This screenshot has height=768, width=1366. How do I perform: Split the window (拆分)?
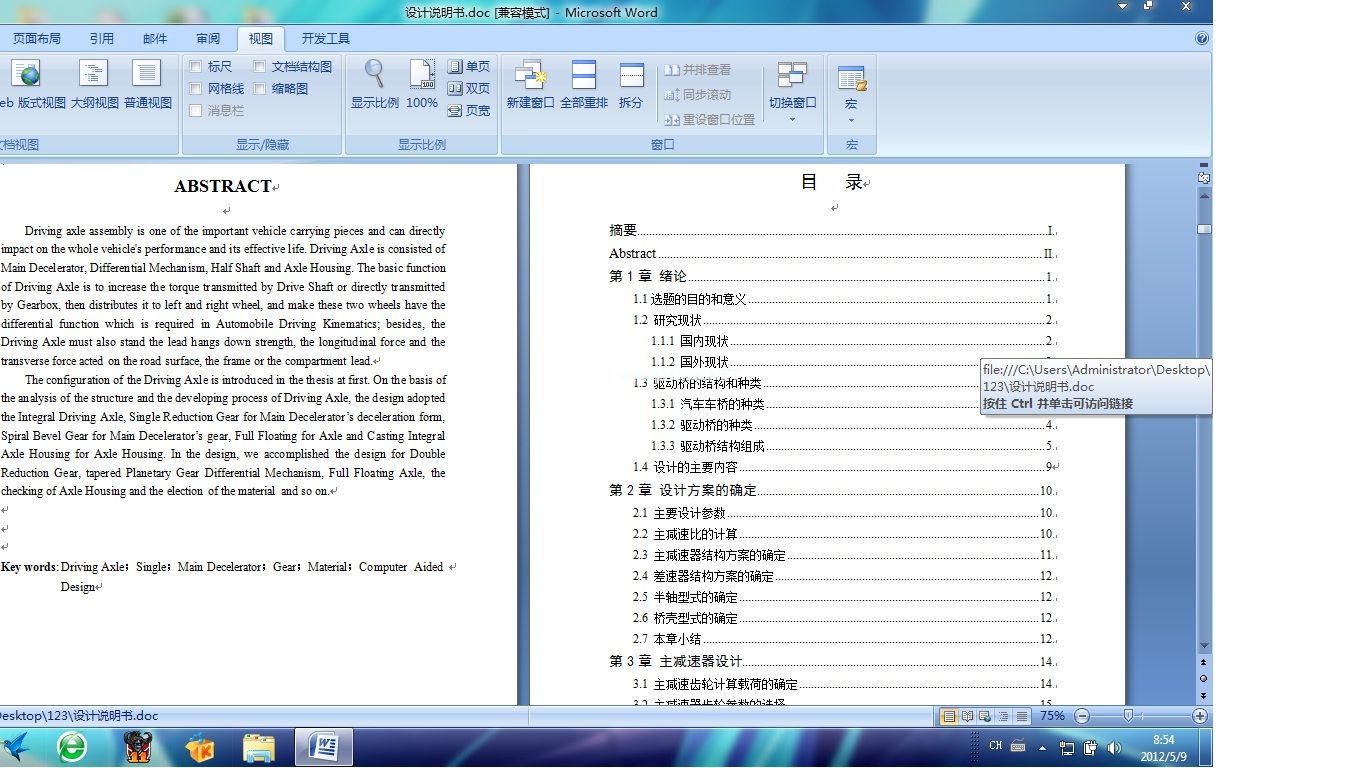pos(631,85)
